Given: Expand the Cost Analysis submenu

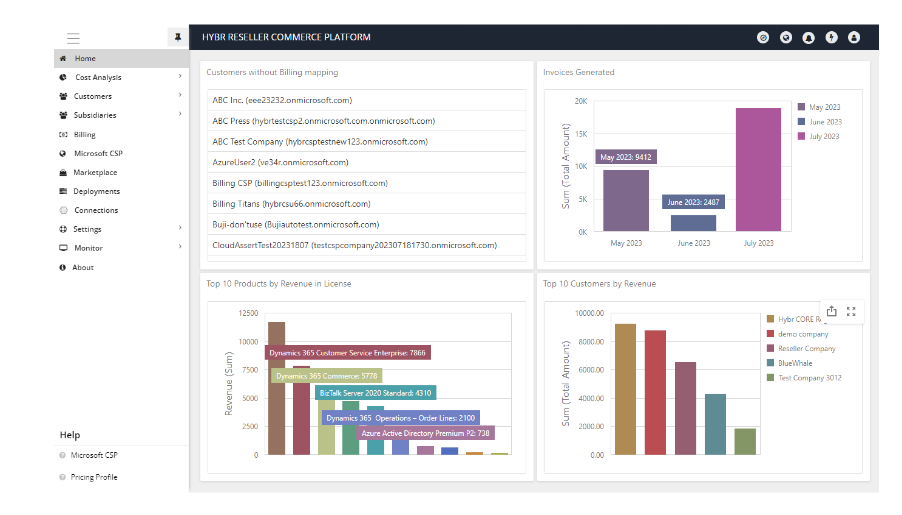Looking at the screenshot, I should [x=180, y=77].
